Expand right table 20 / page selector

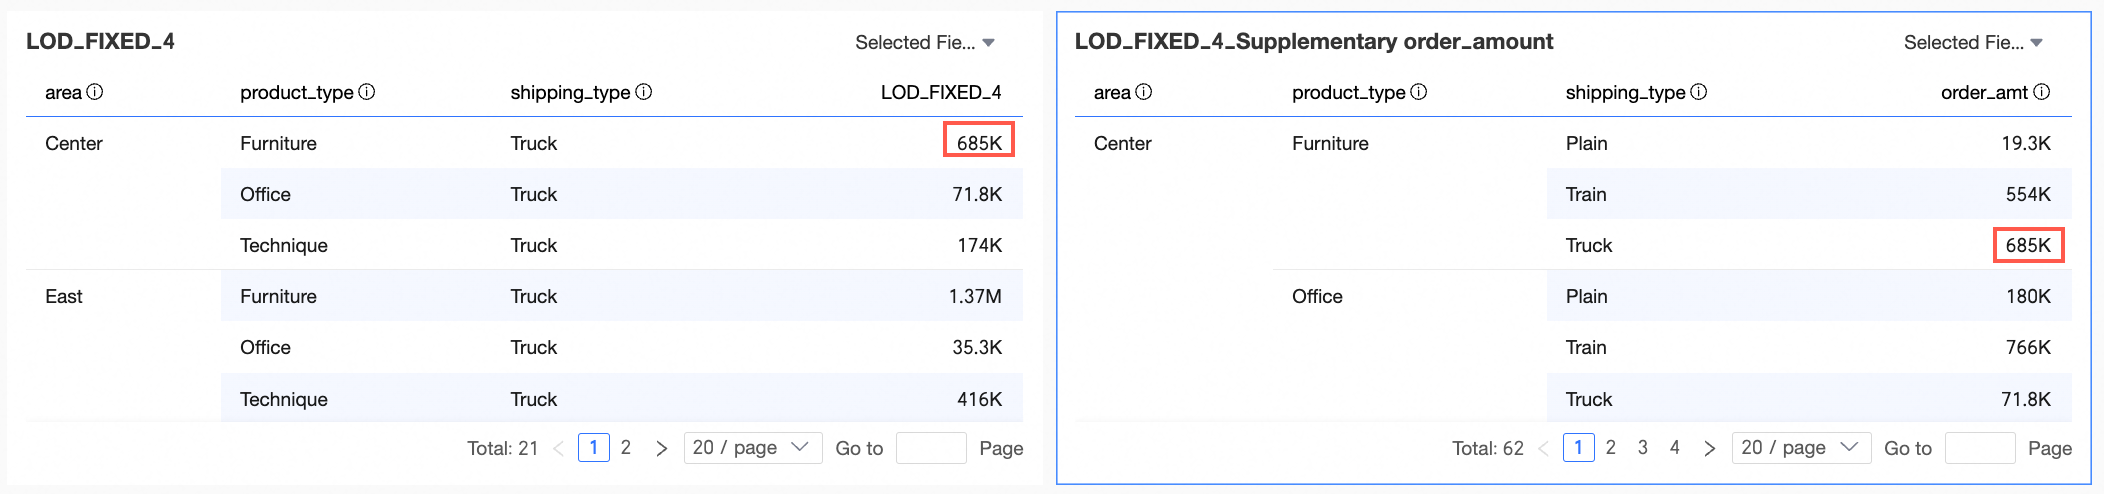pos(1801,448)
